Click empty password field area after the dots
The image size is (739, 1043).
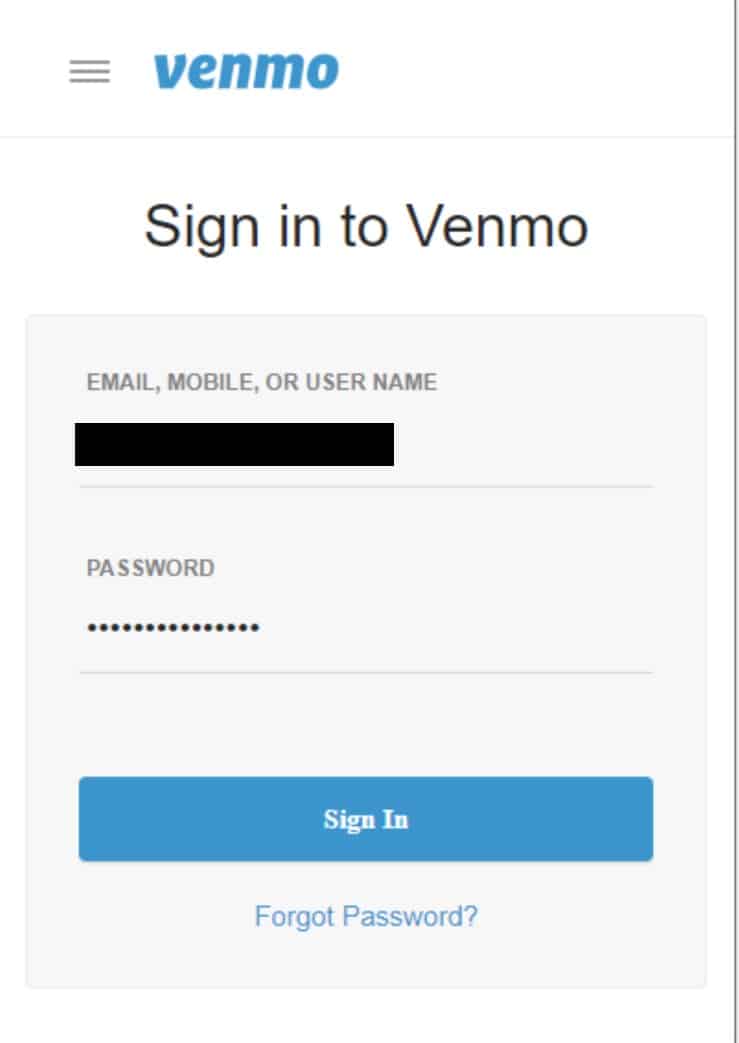456,627
